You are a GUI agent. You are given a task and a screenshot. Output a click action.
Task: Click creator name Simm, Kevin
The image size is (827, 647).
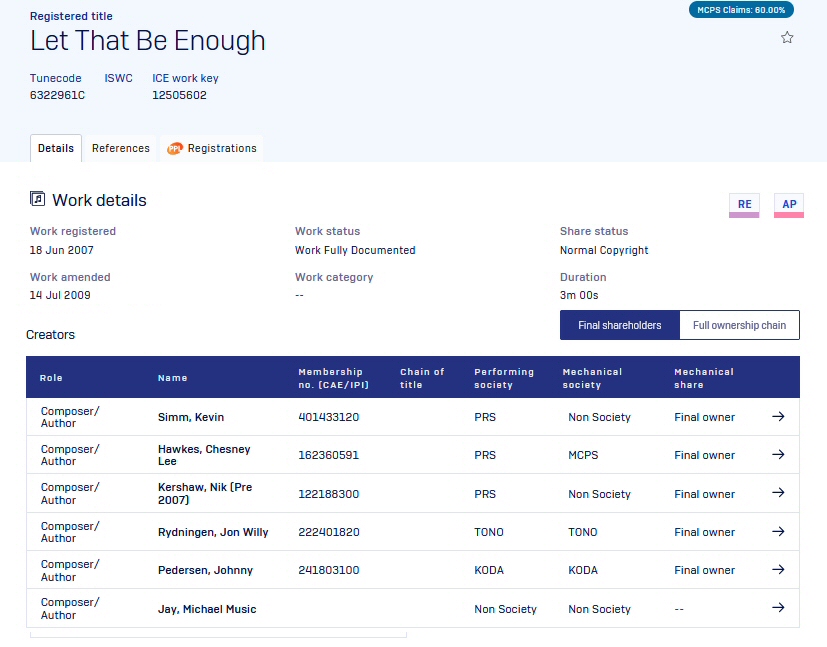pyautogui.click(x=191, y=417)
